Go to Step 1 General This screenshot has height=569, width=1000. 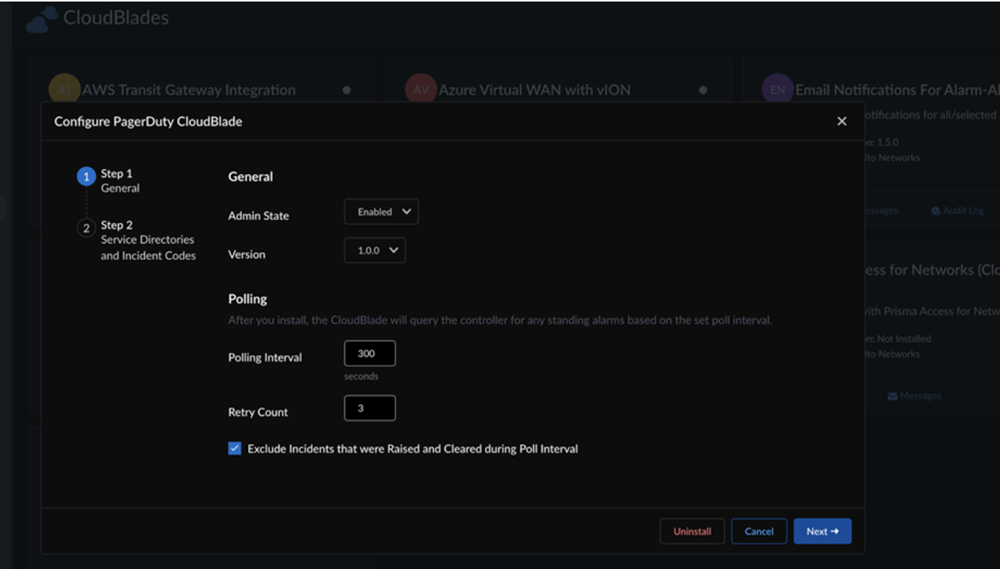(120, 181)
